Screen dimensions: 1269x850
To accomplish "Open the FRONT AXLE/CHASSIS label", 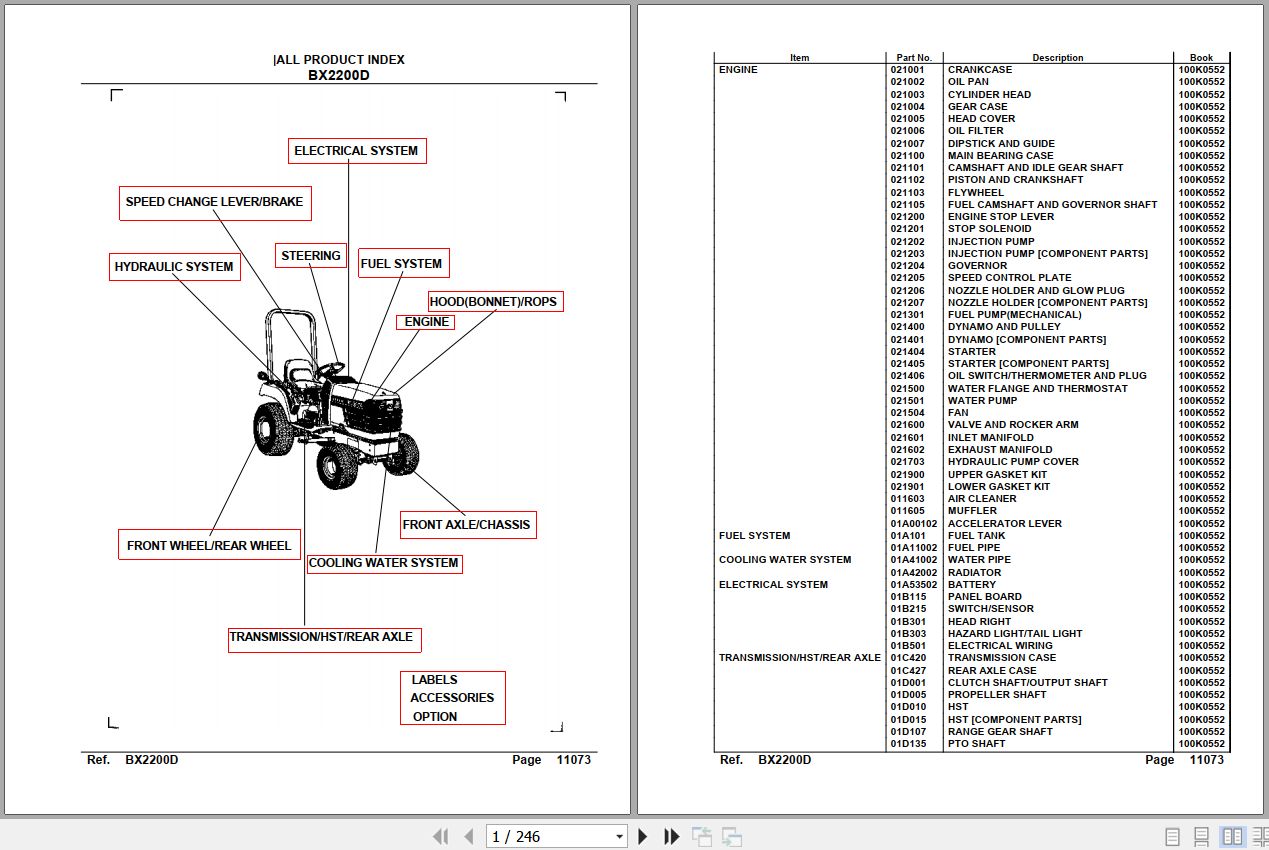I will [x=467, y=525].
